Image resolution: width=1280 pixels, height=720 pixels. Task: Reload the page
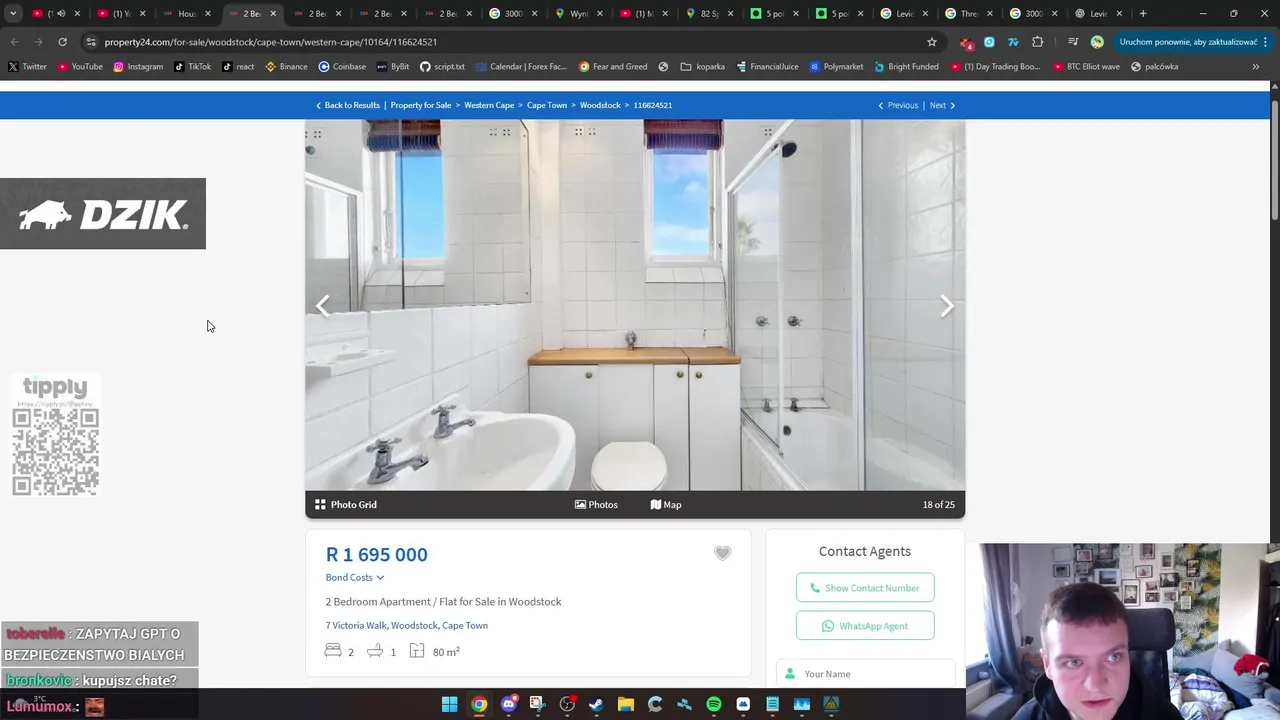pyautogui.click(x=62, y=42)
